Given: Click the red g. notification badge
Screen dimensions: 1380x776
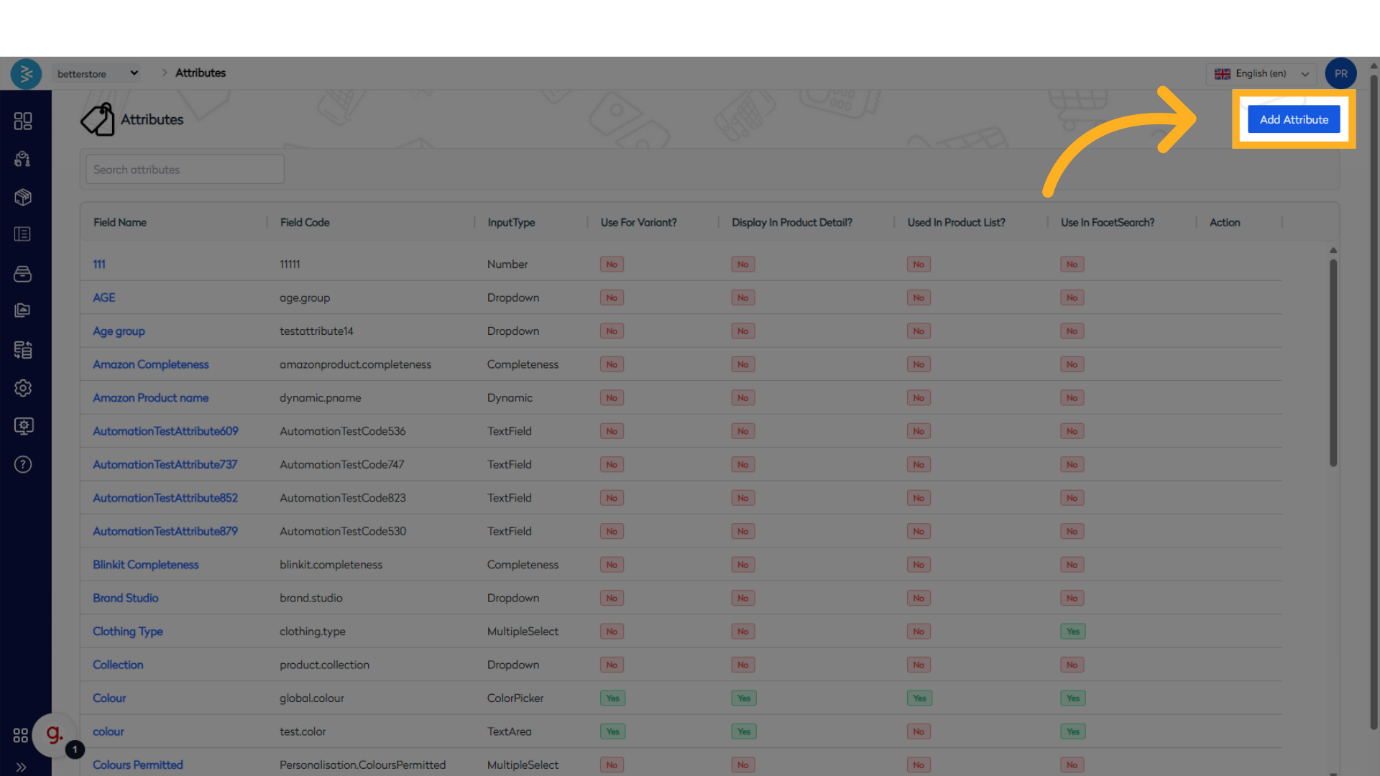Looking at the screenshot, I should tap(54, 736).
